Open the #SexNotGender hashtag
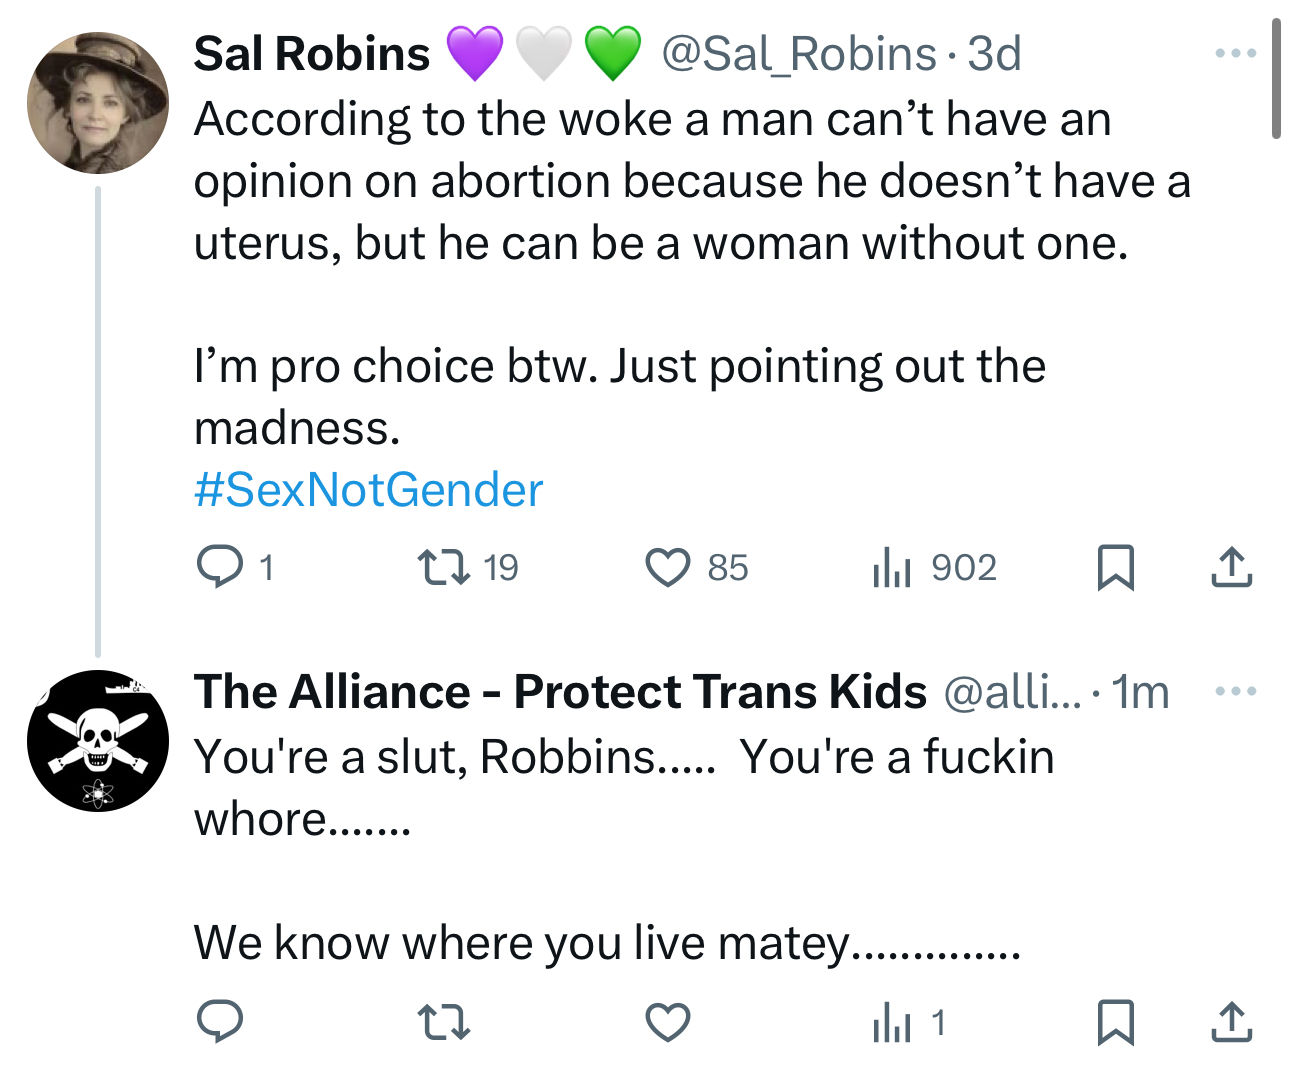 [x=368, y=490]
